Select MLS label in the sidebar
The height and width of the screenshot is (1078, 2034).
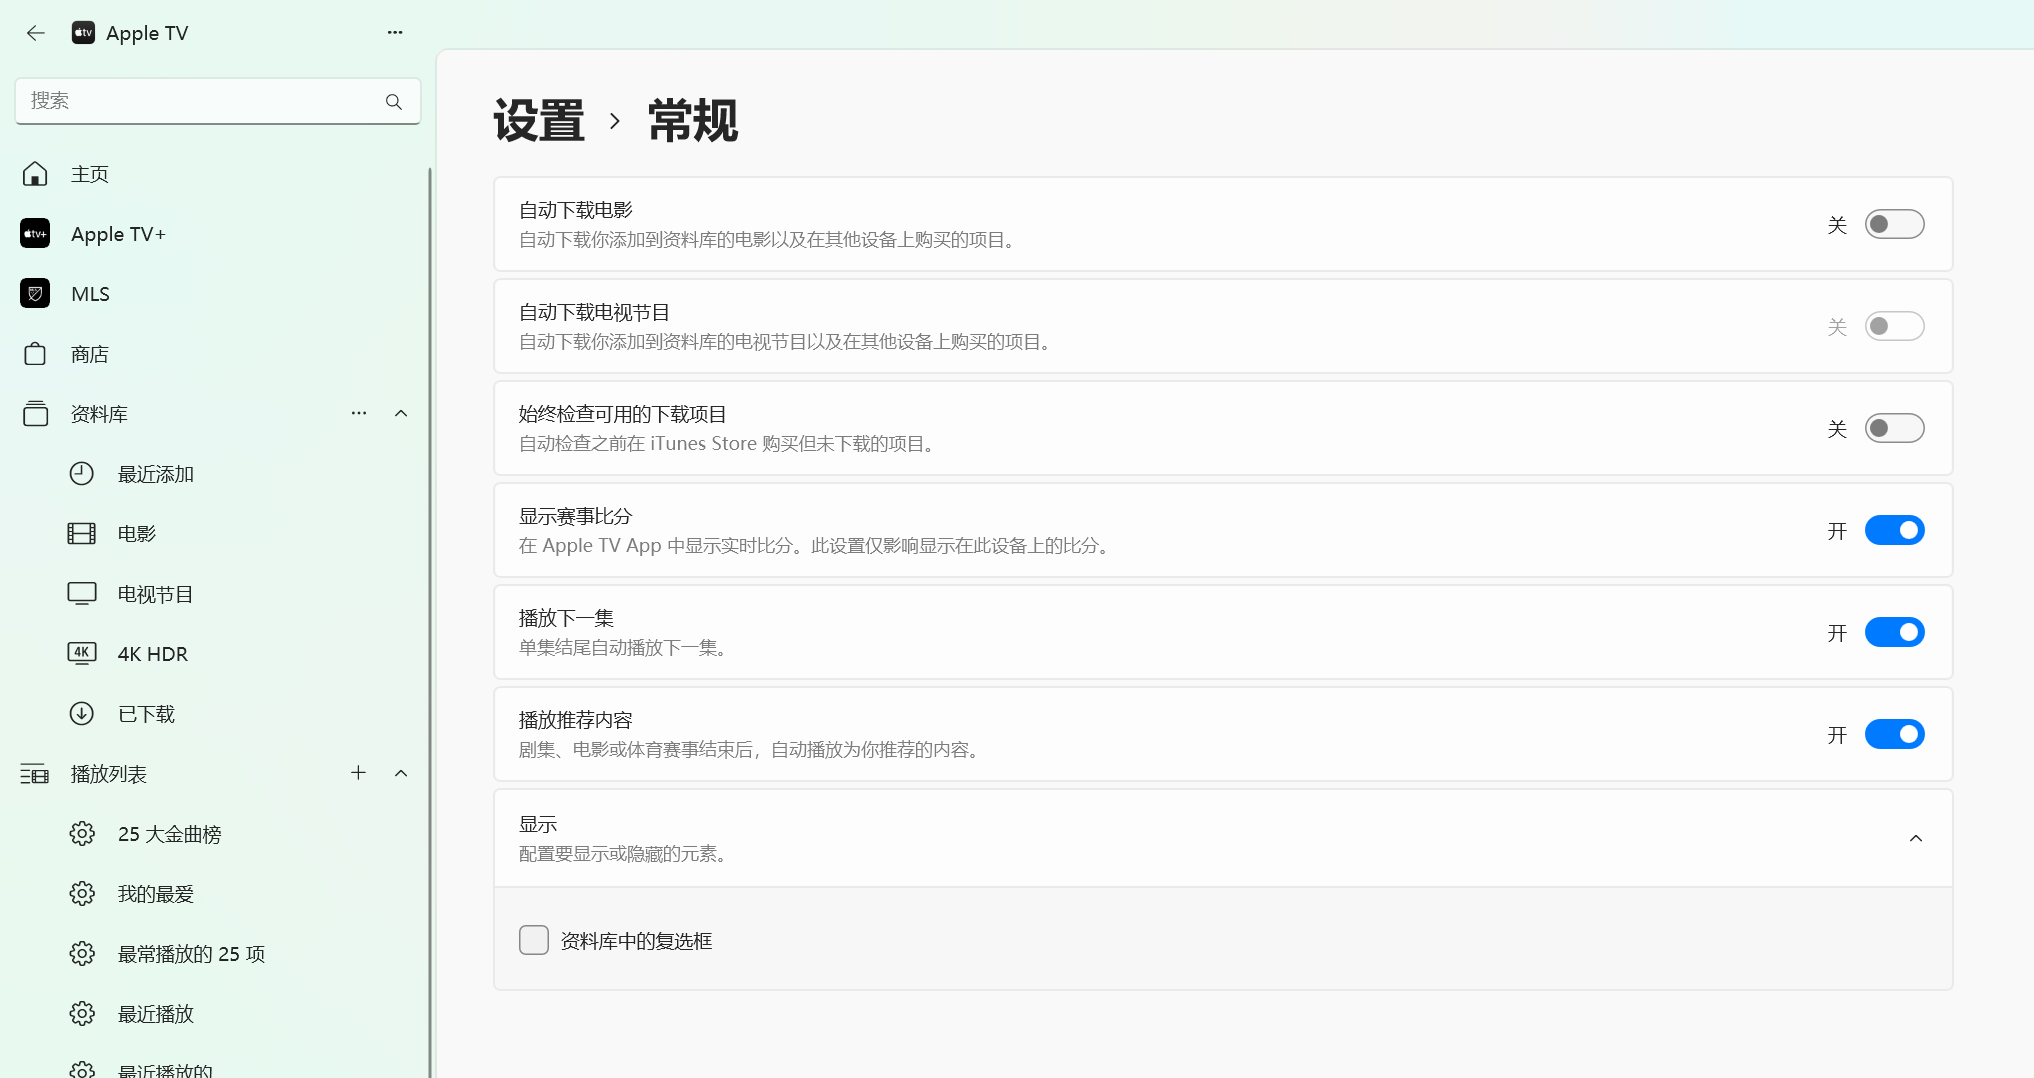point(91,294)
